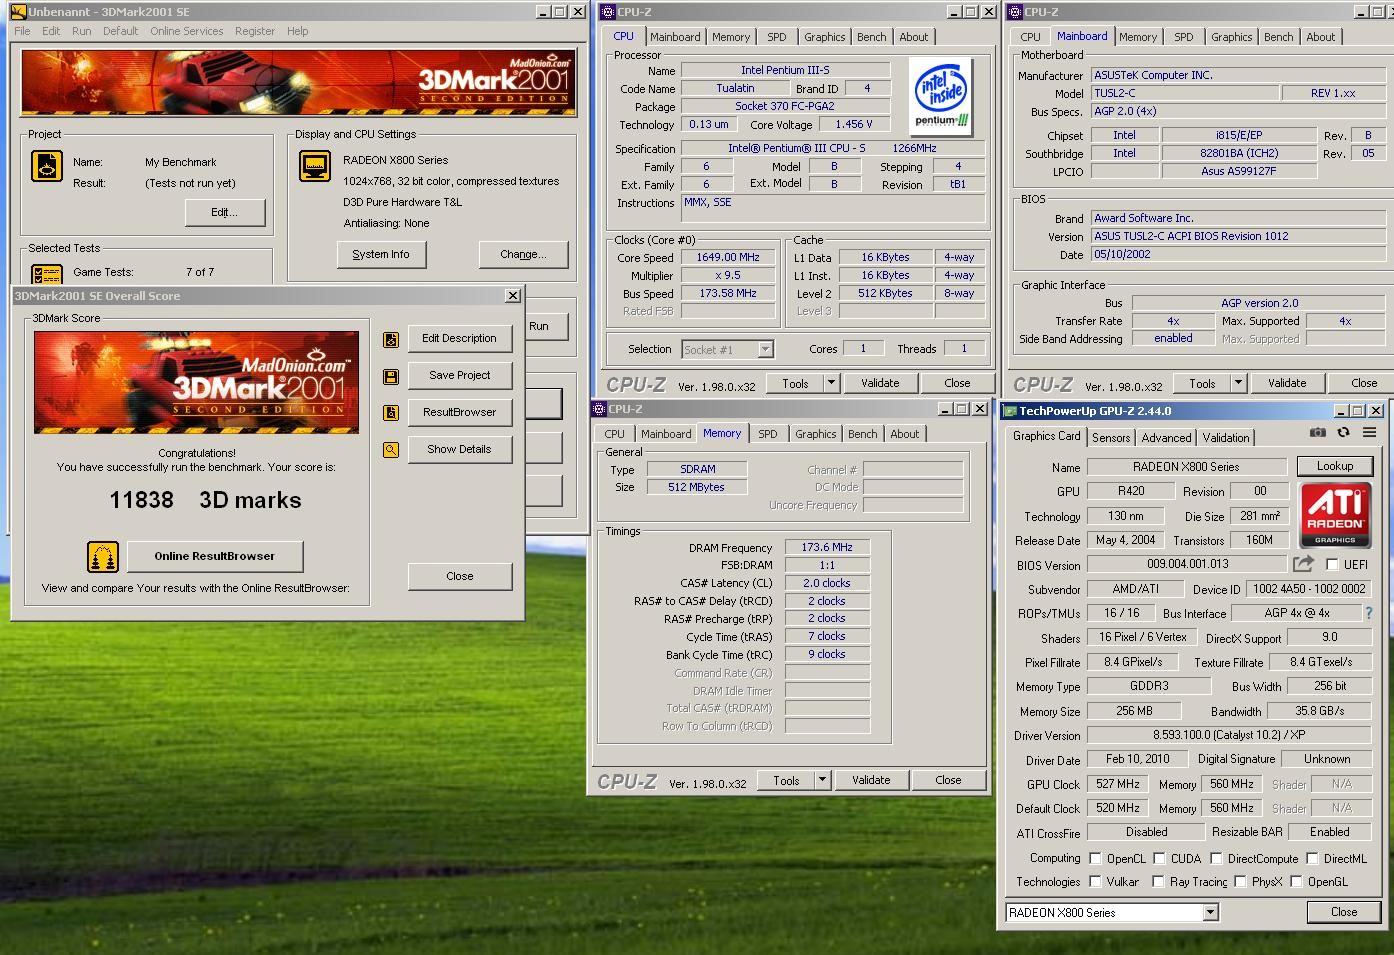Screen dimensions: 1394x955
Task: Toggle the DirectCompute checkbox
Action: pyautogui.click(x=1216, y=858)
